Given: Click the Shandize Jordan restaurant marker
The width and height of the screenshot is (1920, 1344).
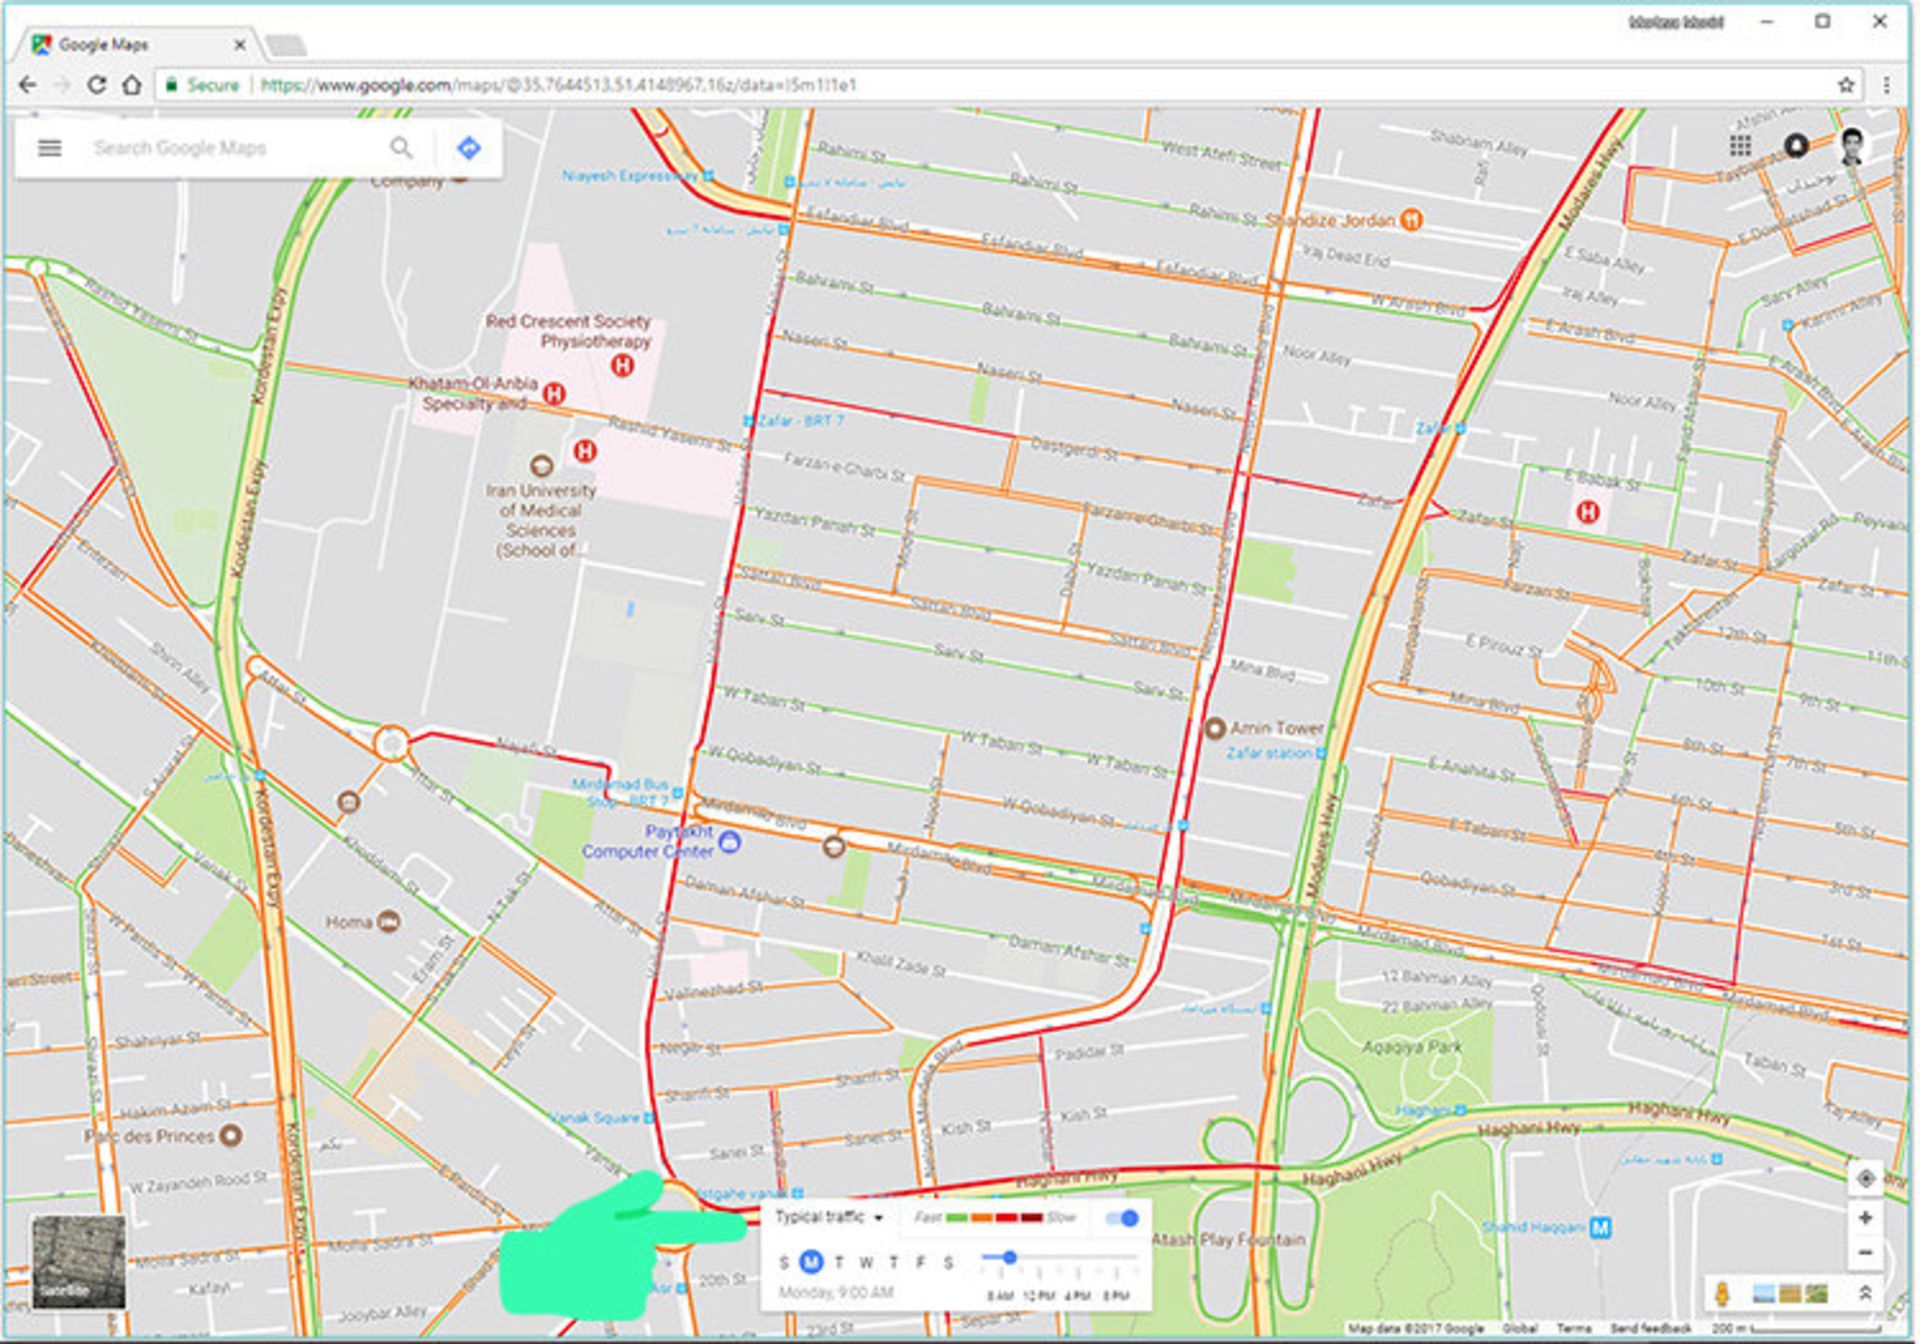Looking at the screenshot, I should pos(1410,219).
